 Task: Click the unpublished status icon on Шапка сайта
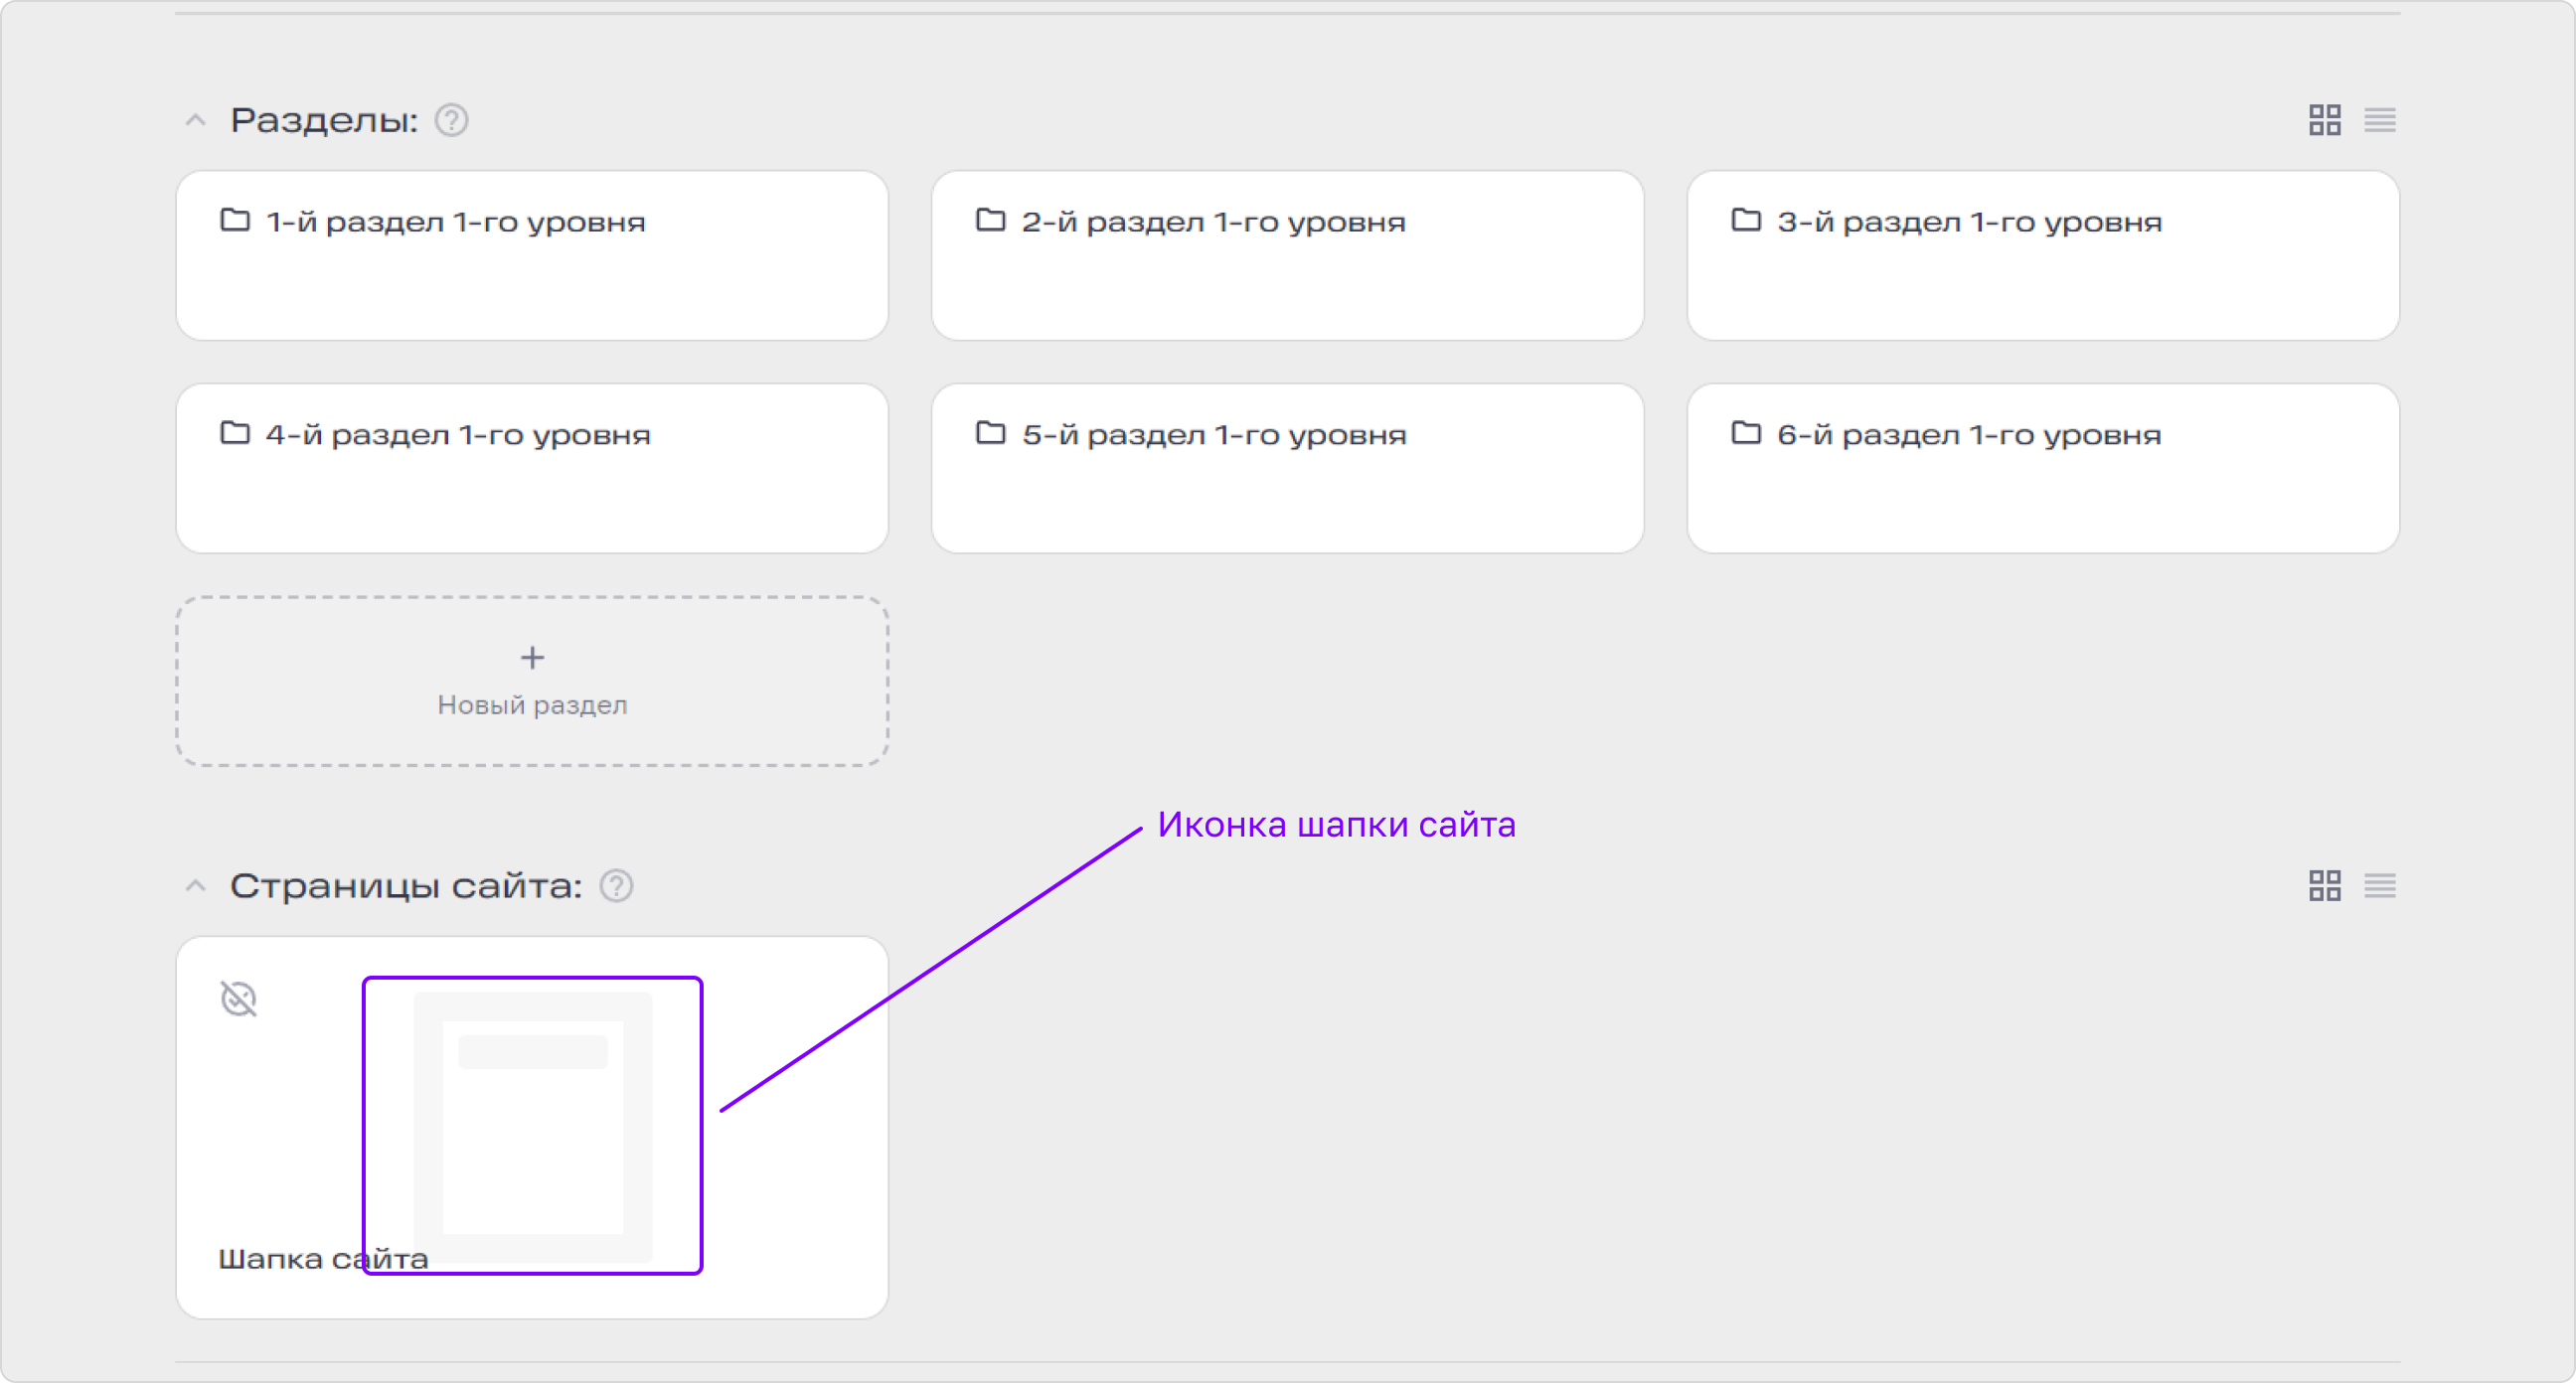(x=239, y=999)
